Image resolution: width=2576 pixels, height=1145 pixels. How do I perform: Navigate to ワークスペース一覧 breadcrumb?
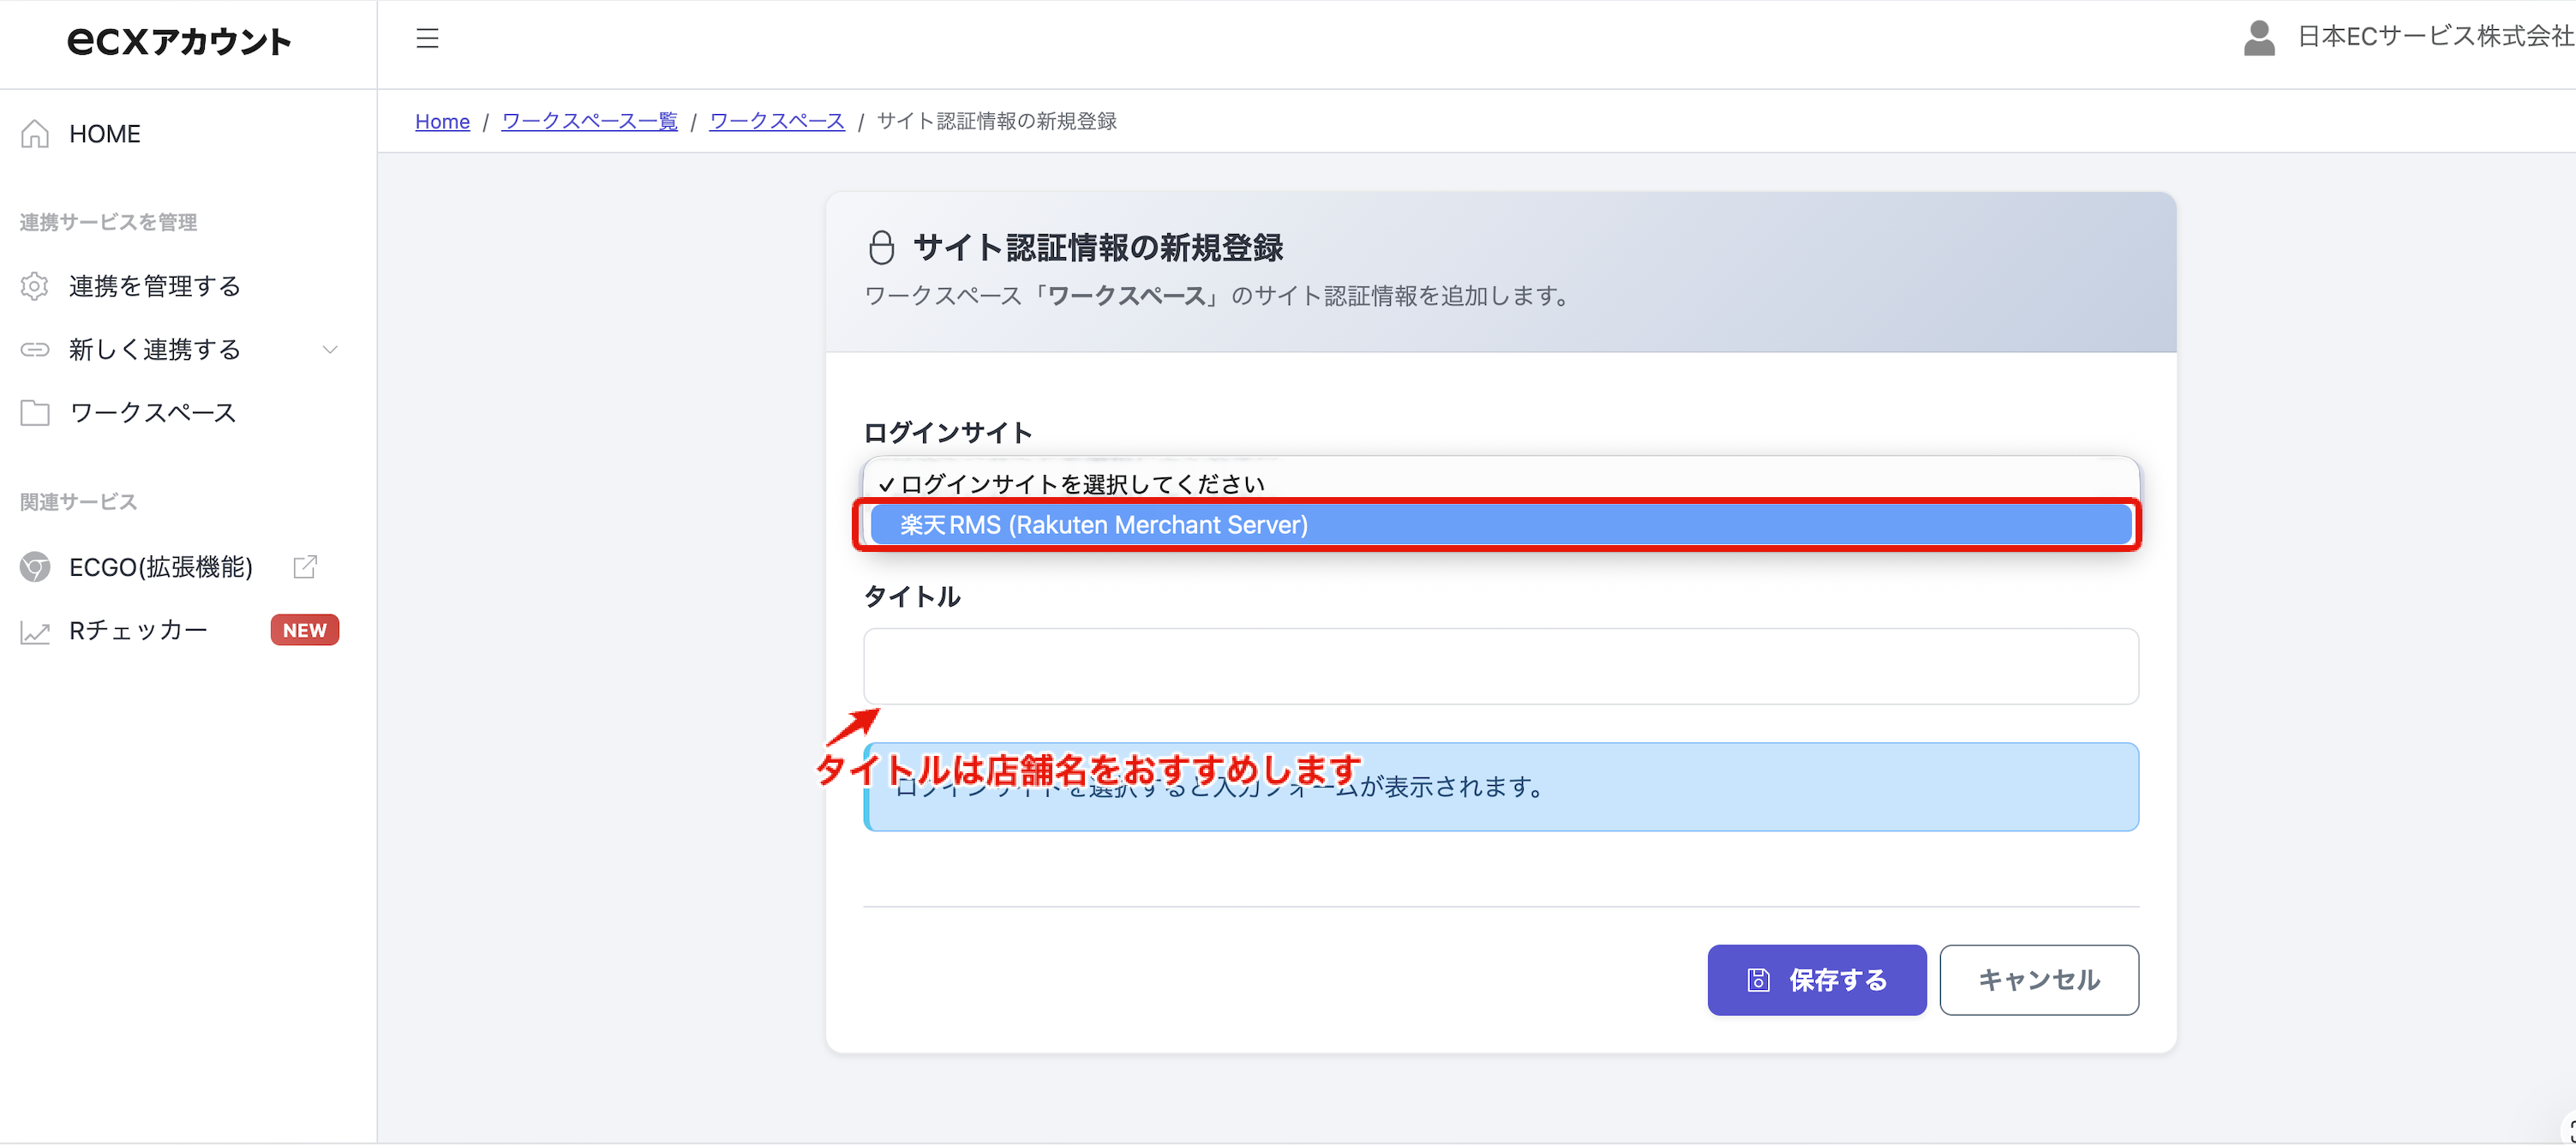pos(589,121)
